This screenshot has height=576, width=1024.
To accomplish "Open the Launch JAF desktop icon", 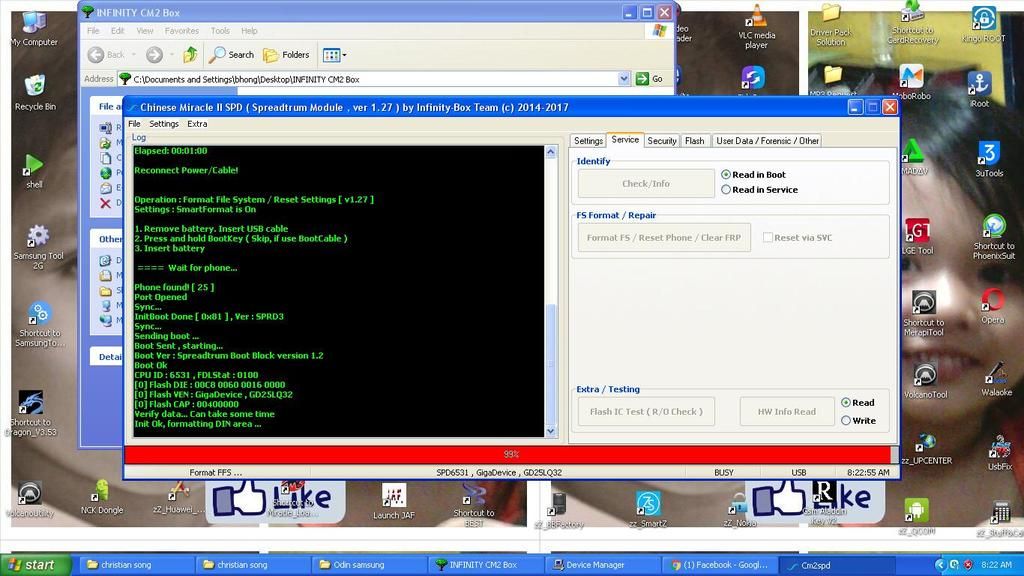I will tap(393, 496).
